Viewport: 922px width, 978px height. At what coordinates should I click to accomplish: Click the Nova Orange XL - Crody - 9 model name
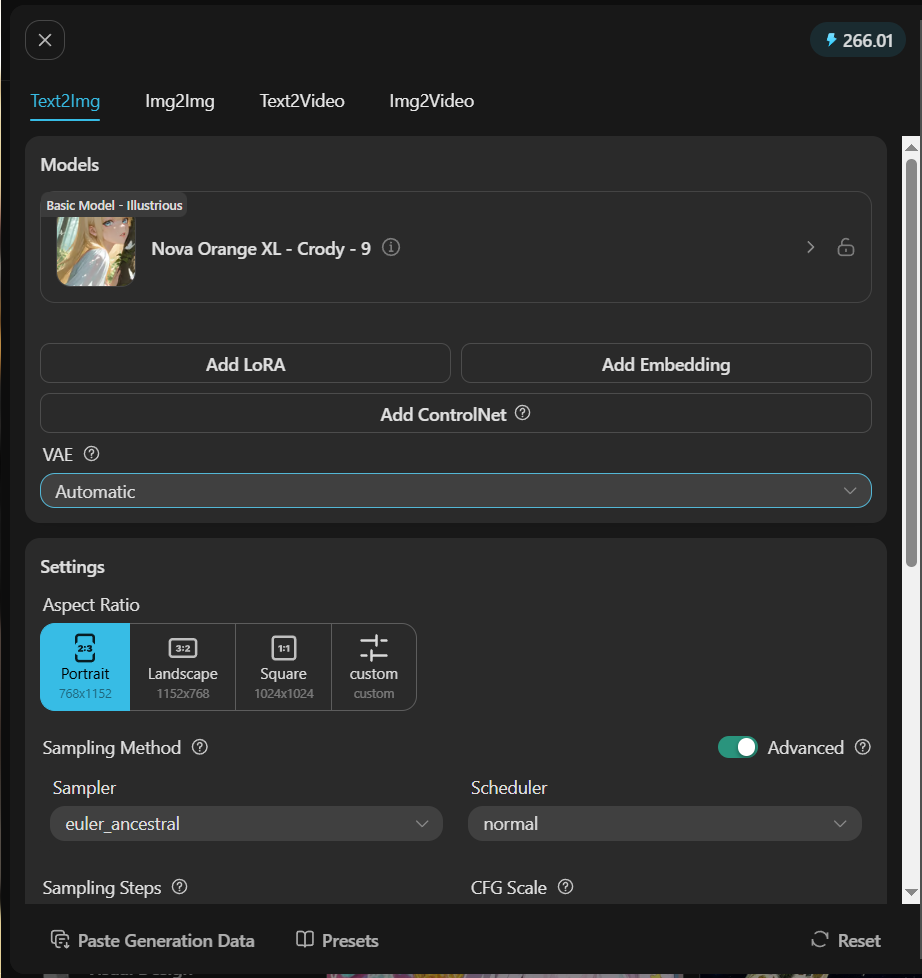[x=261, y=249]
